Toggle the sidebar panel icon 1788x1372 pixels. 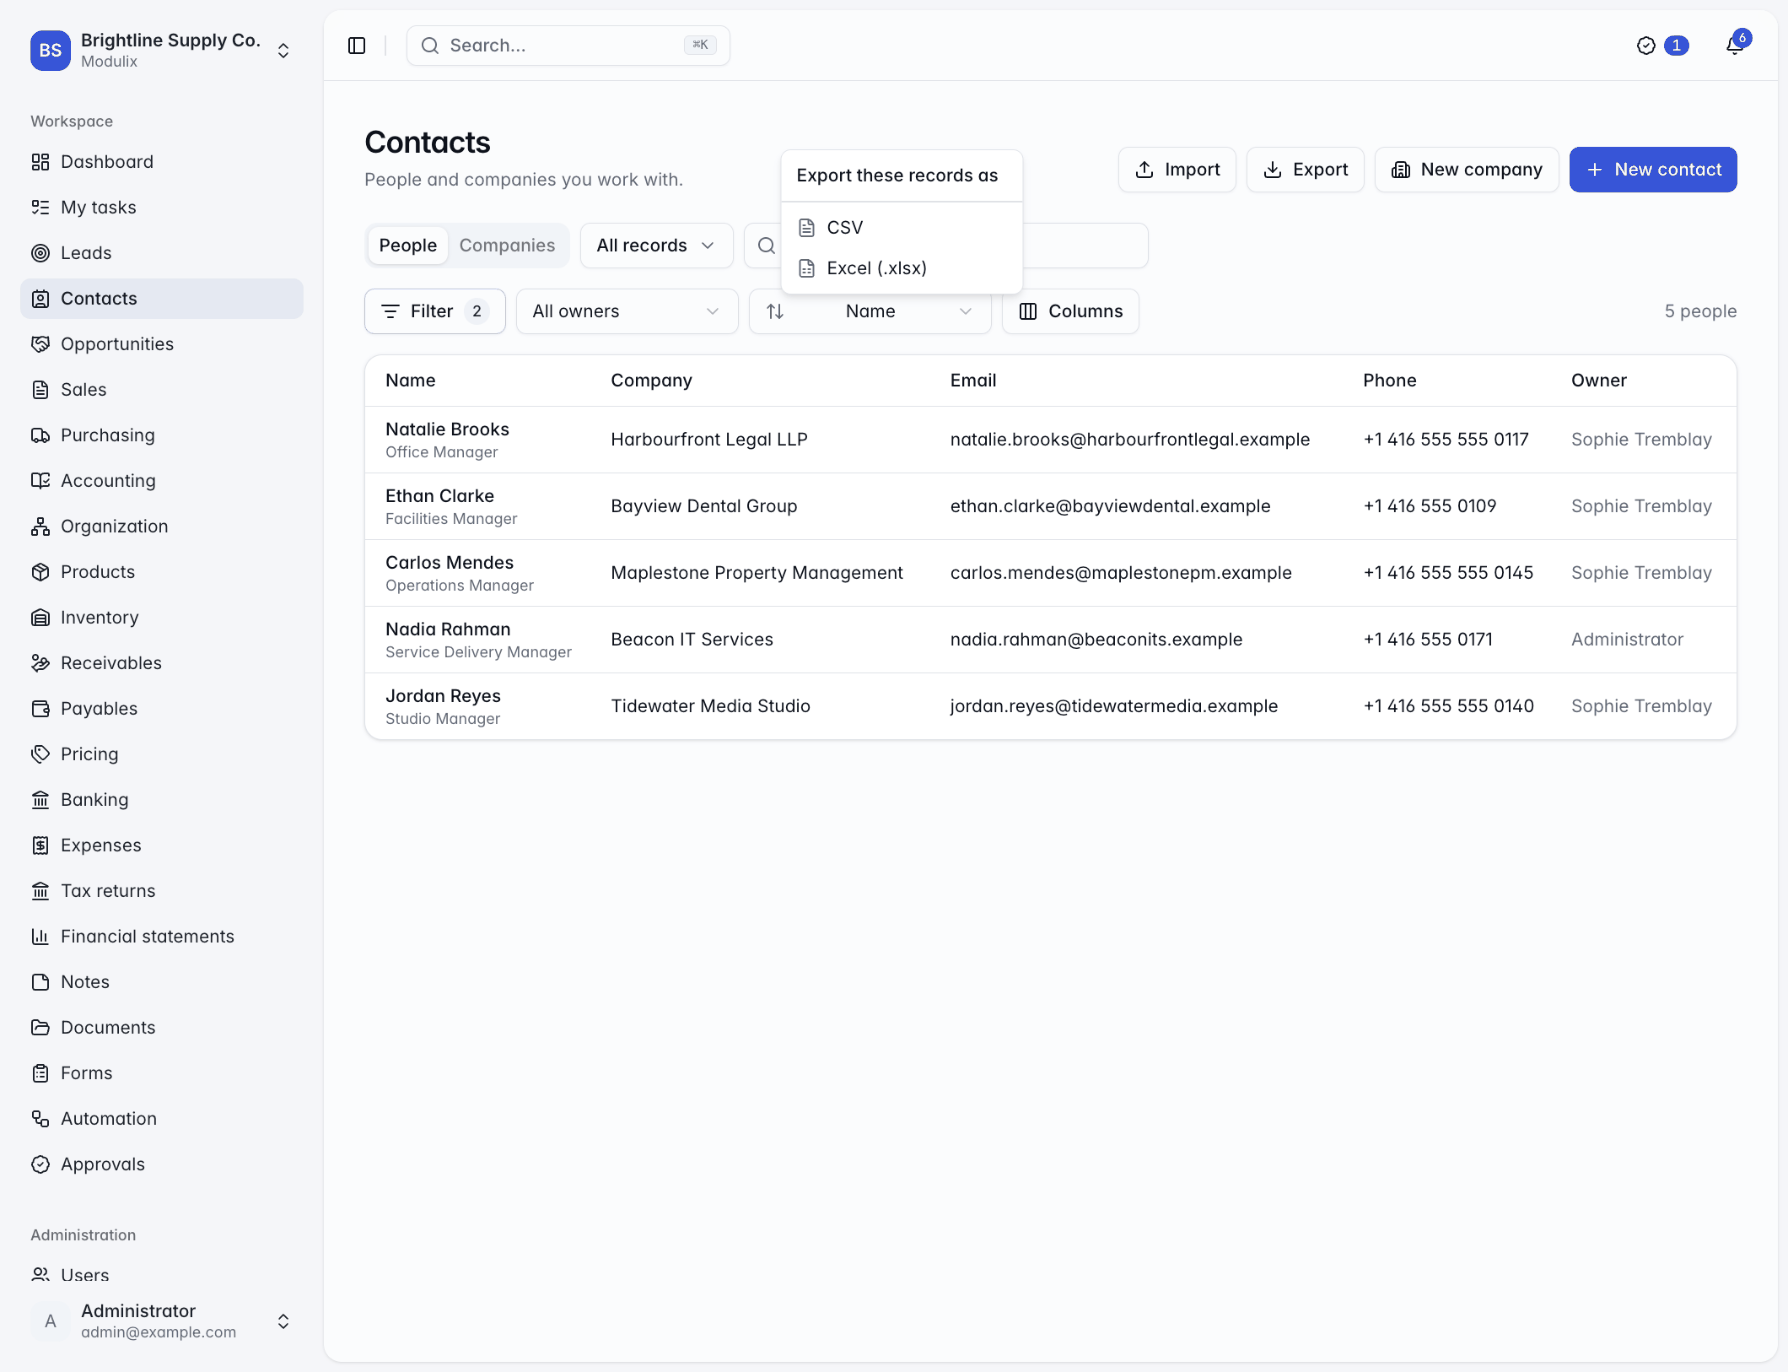(356, 45)
